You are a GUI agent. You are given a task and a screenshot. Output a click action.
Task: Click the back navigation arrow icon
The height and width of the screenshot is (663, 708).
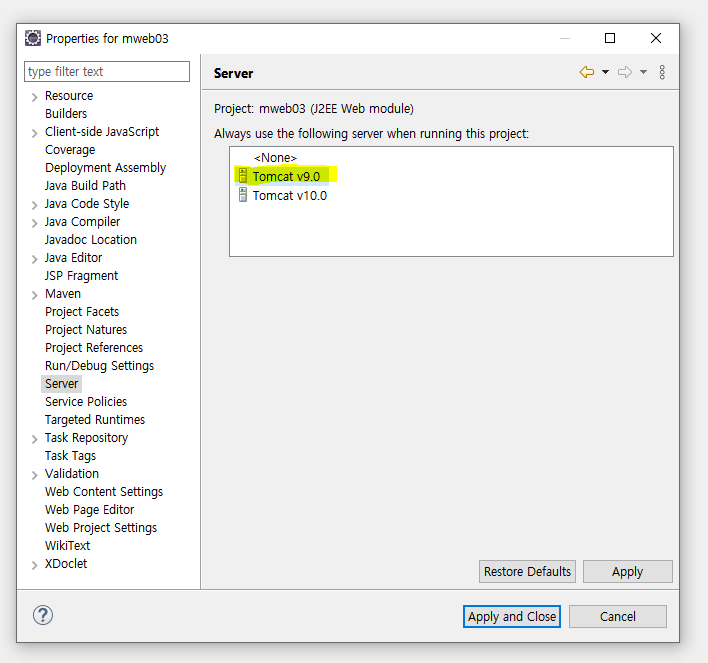[587, 72]
